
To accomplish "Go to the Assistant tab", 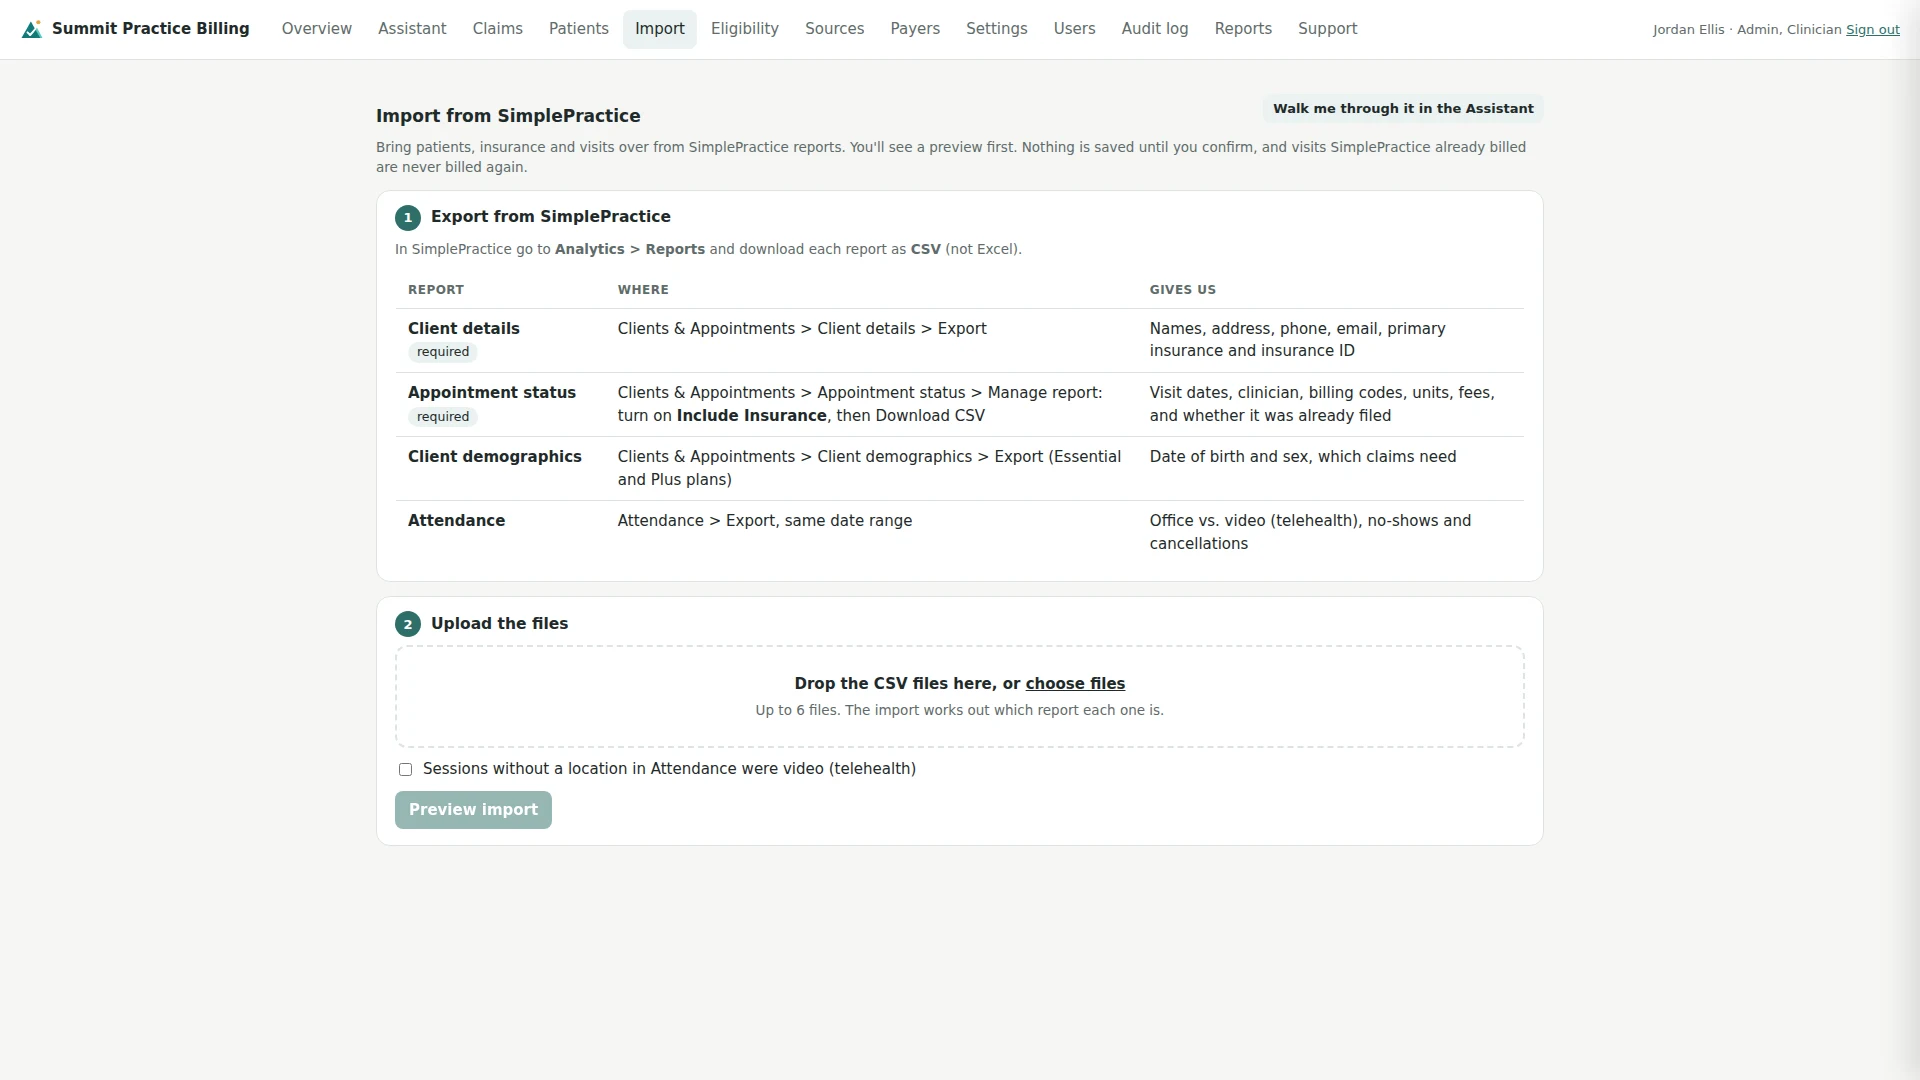I will (x=412, y=29).
